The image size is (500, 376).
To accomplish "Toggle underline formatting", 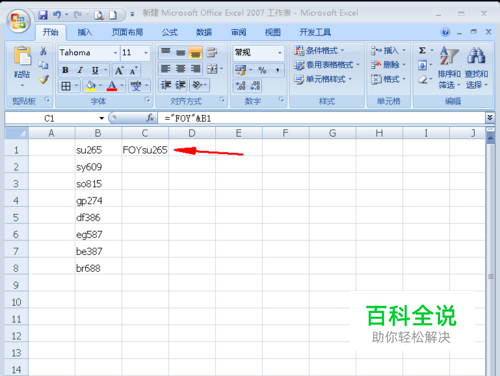I will 95,70.
